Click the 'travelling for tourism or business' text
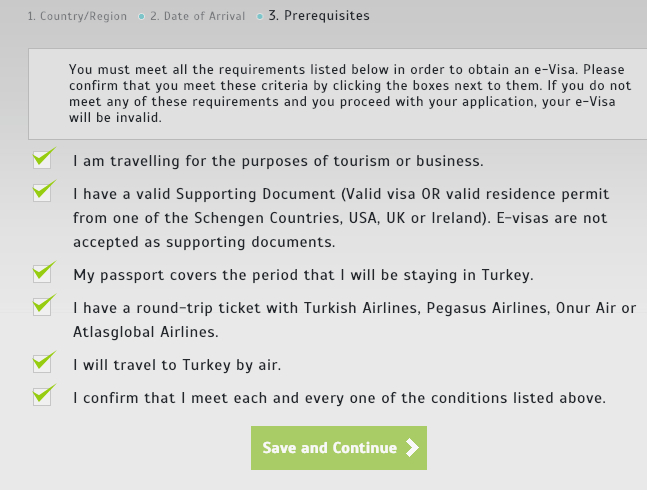This screenshot has width=647, height=490. pos(278,161)
